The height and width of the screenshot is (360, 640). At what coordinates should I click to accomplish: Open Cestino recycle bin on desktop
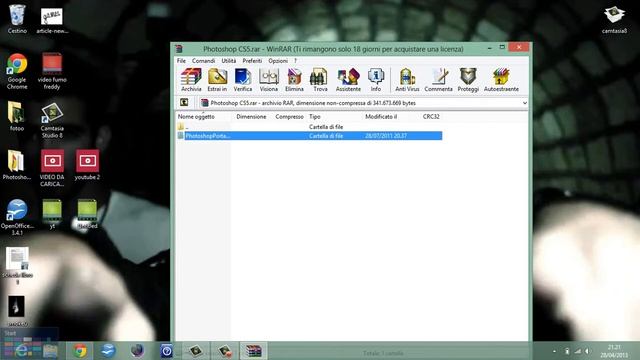tap(17, 19)
